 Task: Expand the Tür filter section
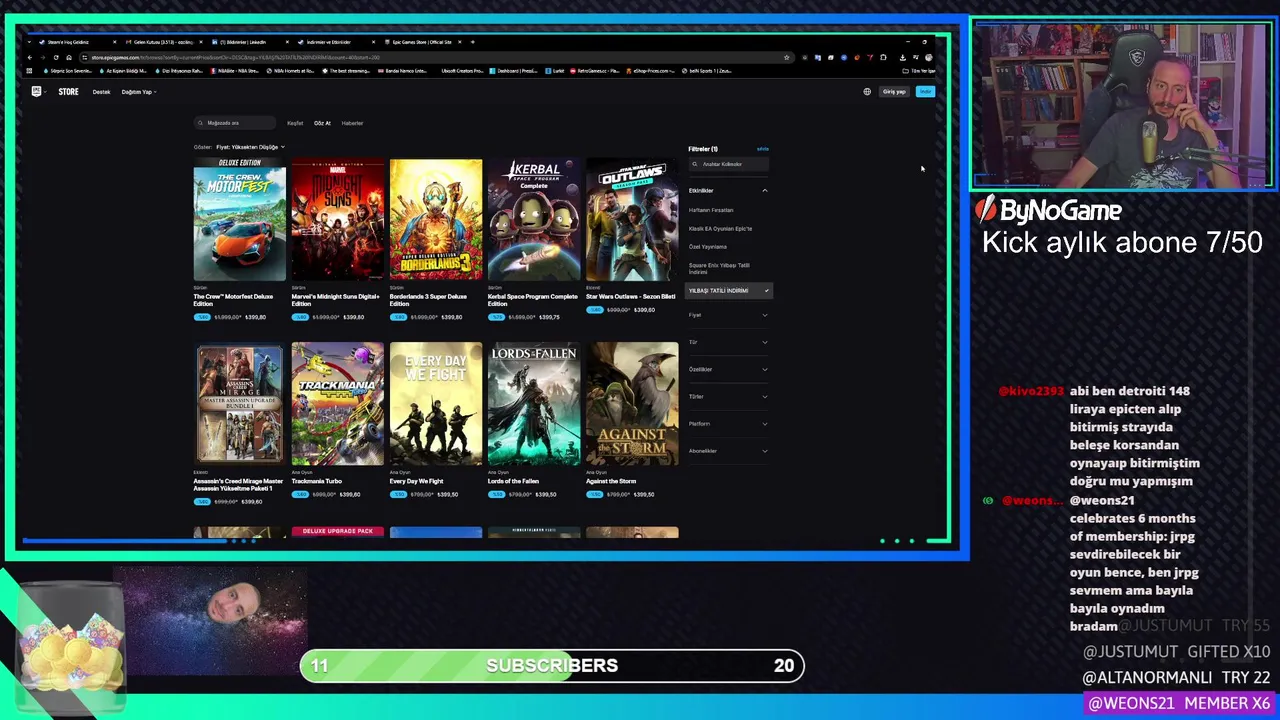click(728, 342)
